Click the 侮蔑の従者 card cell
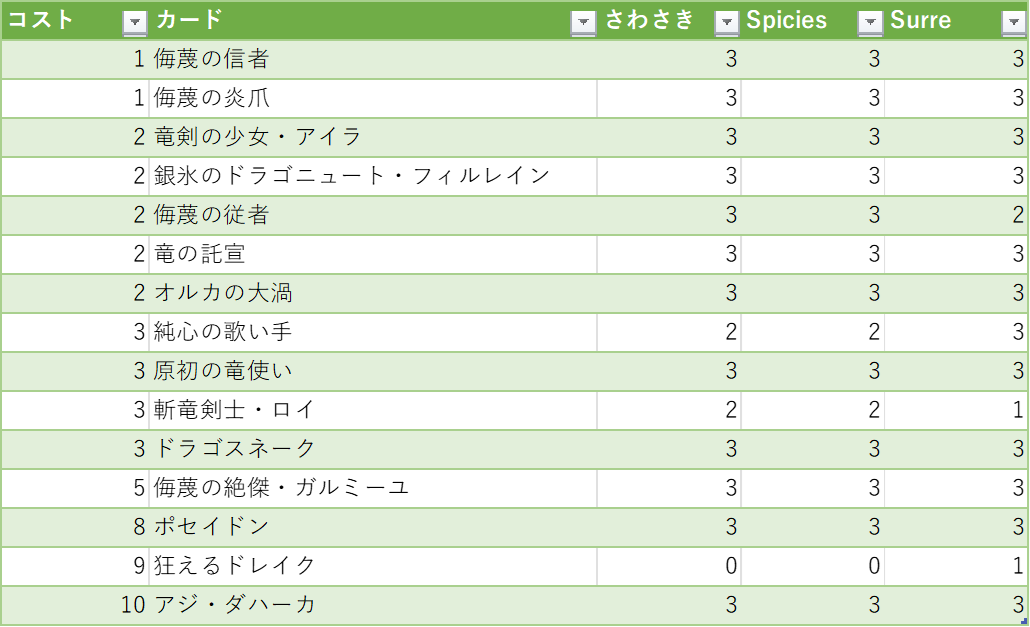The height and width of the screenshot is (627, 1030). (373, 215)
